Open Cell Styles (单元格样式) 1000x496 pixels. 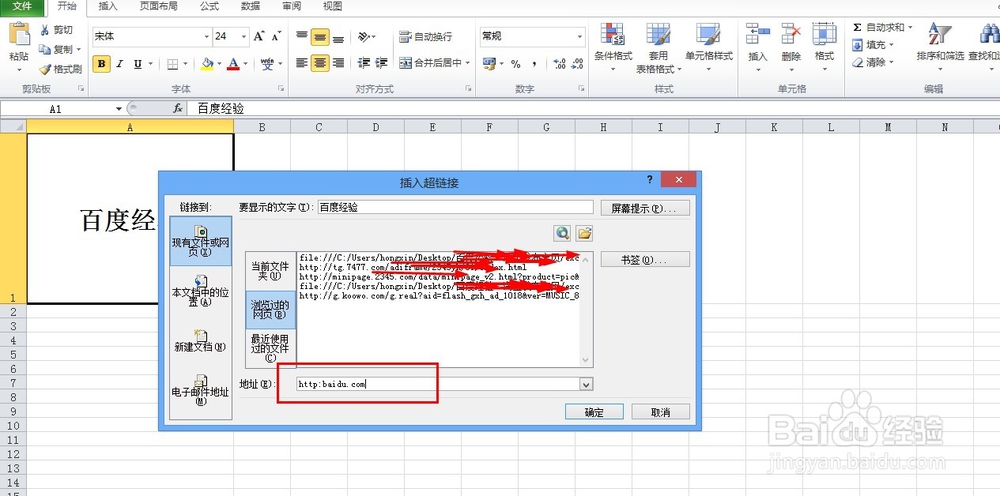pos(709,47)
